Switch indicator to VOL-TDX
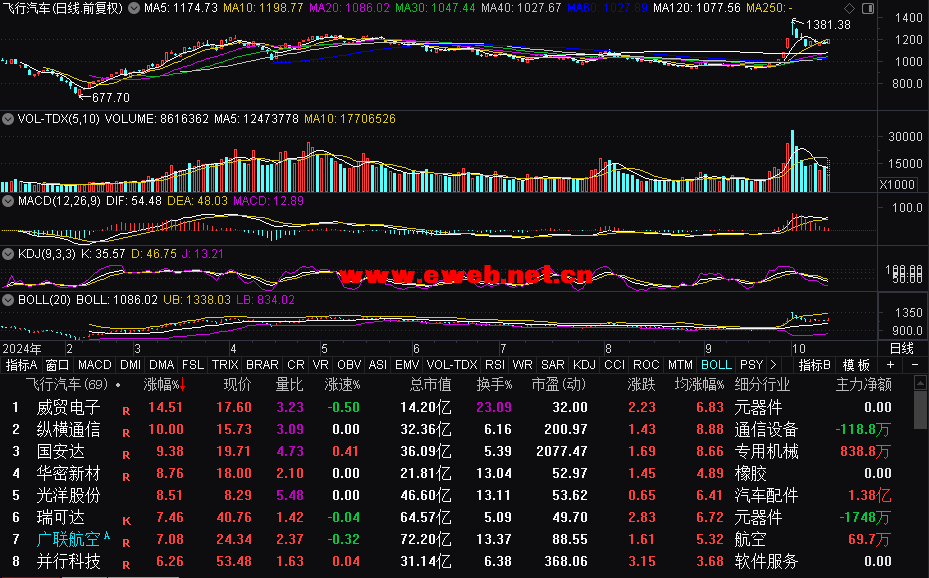The height and width of the screenshot is (578, 929). 451,365
